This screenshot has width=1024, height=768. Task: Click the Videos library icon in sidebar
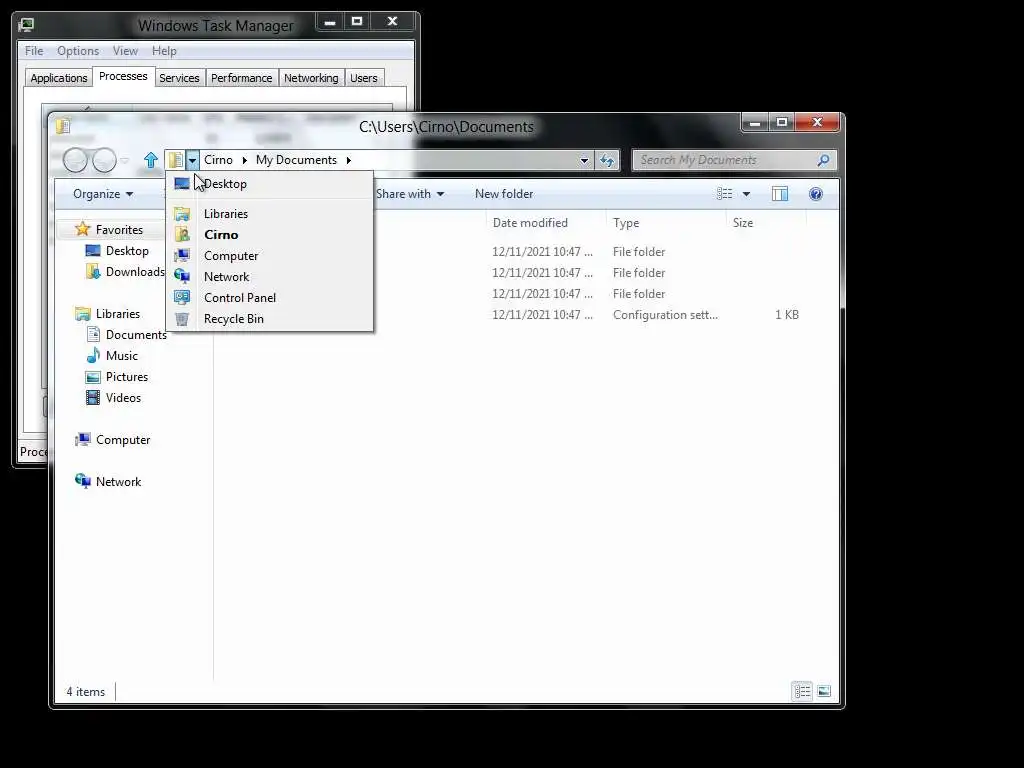(x=93, y=398)
